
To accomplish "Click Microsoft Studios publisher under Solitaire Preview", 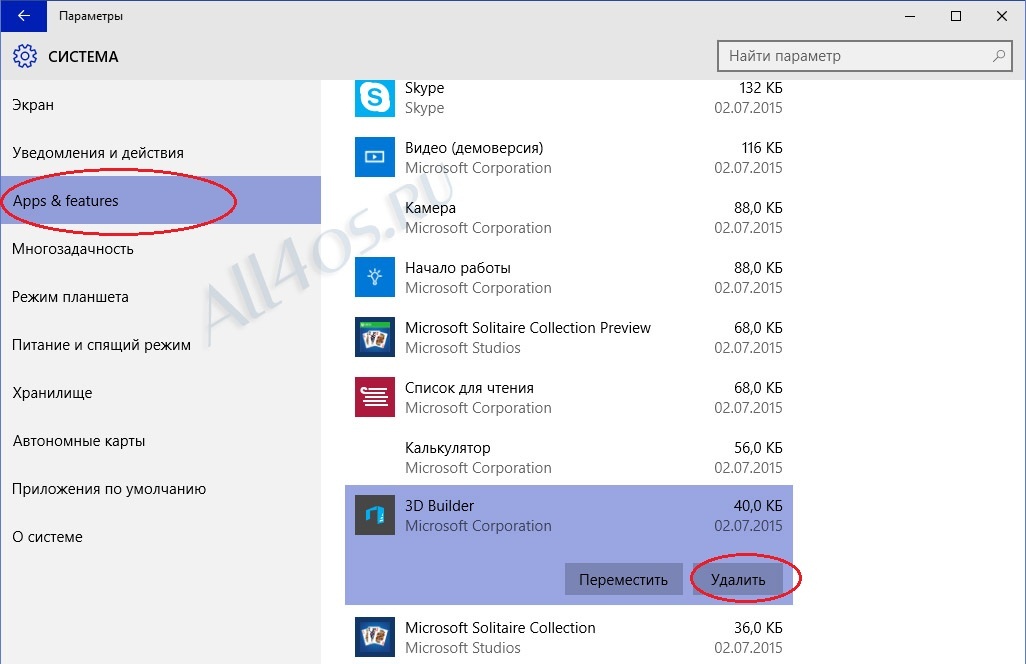I will (463, 348).
